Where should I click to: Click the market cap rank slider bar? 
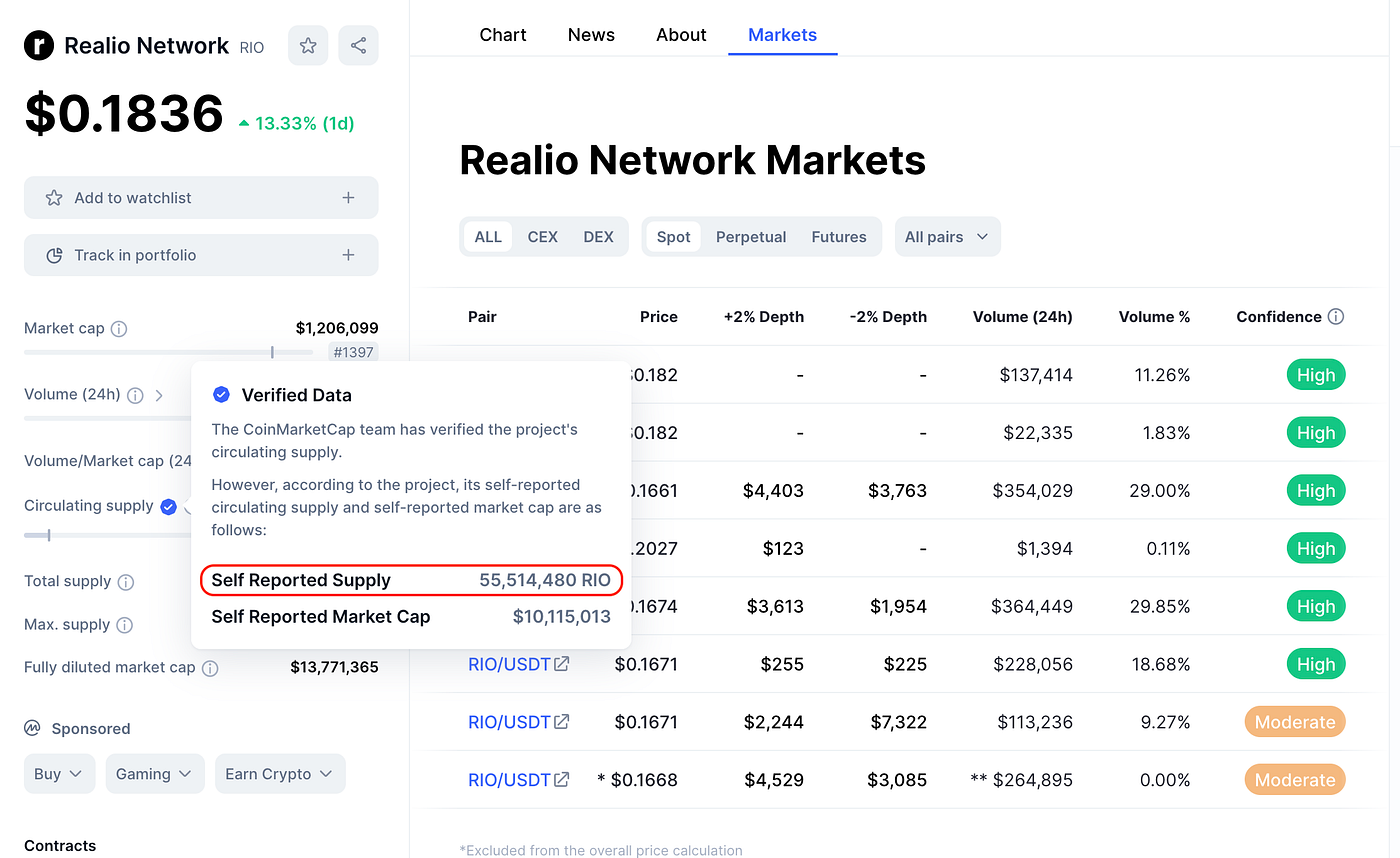tap(169, 352)
